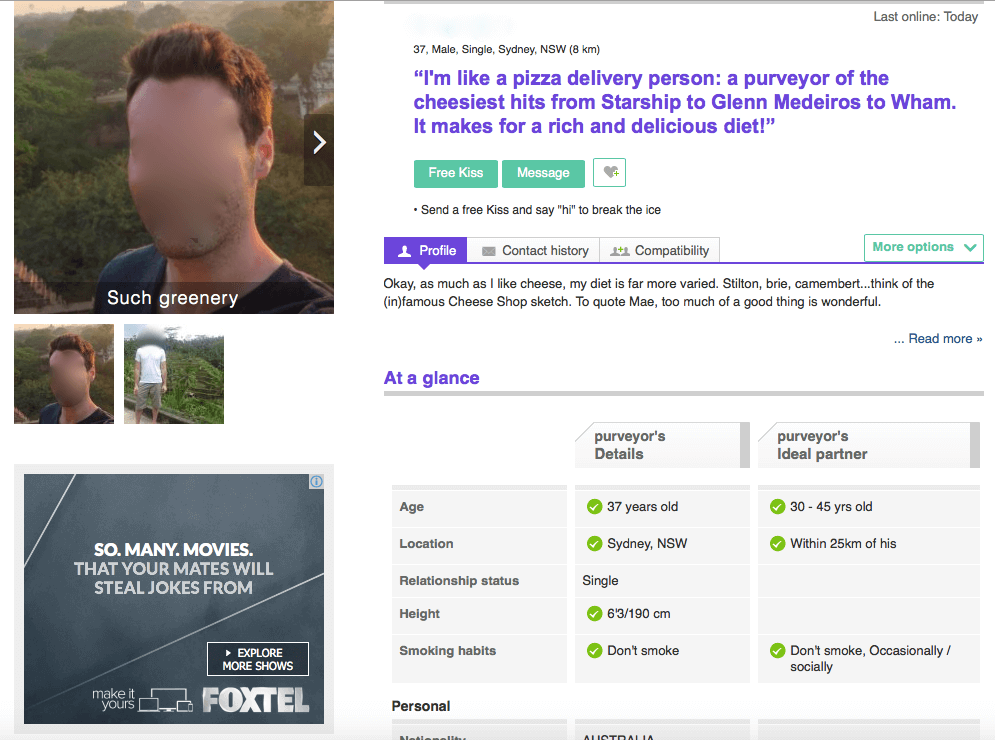The image size is (995, 740).
Task: Click the green check icon beside 37 years old
Action: [594, 507]
